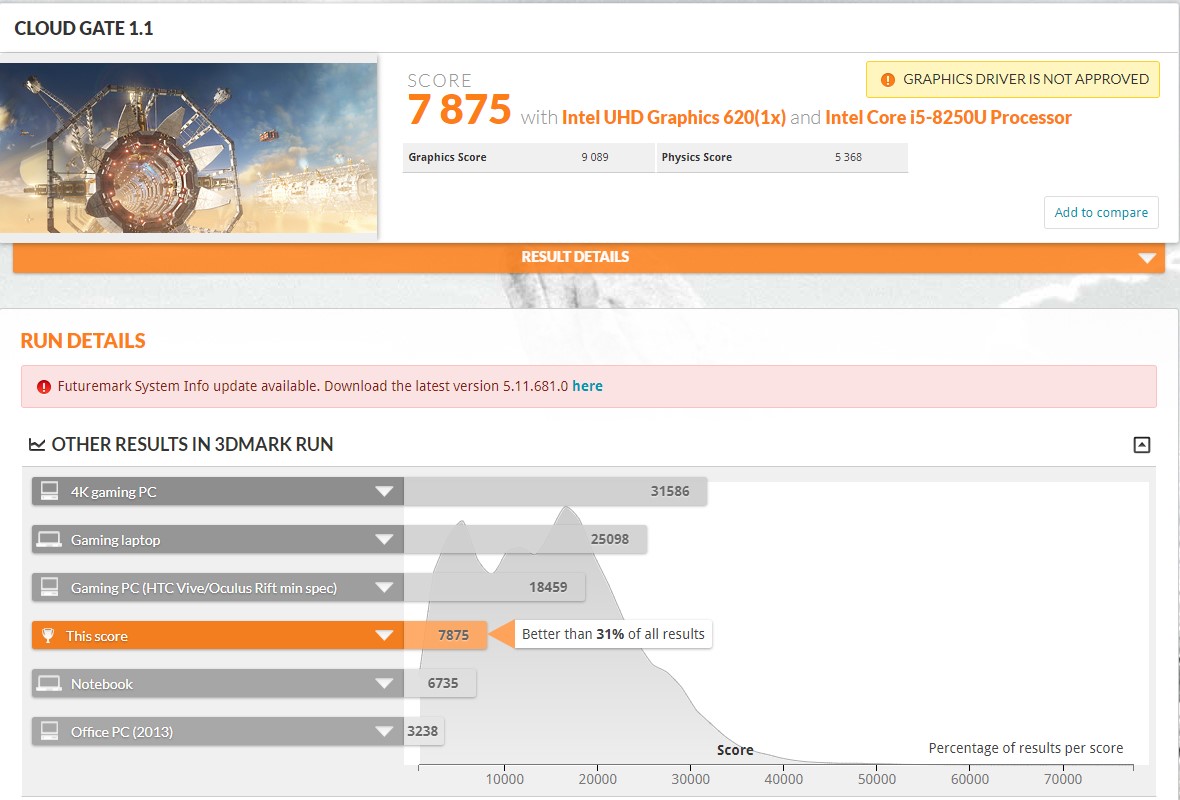This screenshot has height=800, width=1180.
Task: Click the Gaming laptop icon
Action: [50, 540]
